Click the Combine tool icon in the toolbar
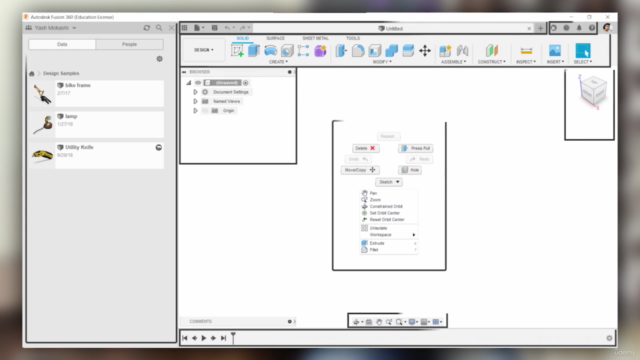640x360 pixels. tap(391, 51)
